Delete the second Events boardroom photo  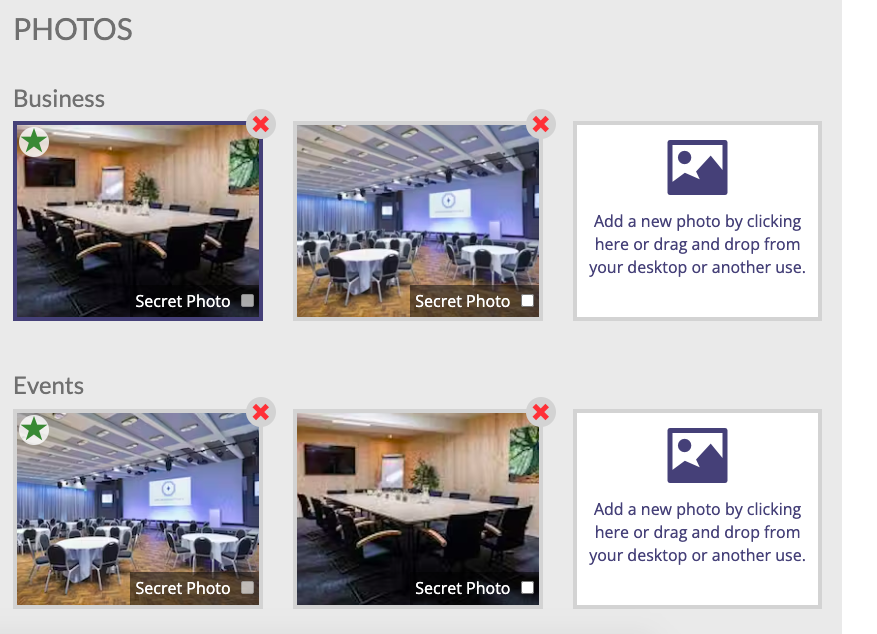[x=540, y=412]
